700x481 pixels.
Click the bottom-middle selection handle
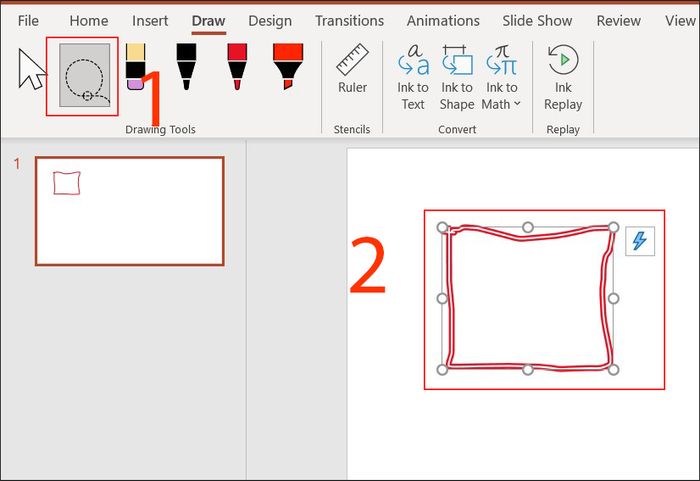click(x=528, y=369)
